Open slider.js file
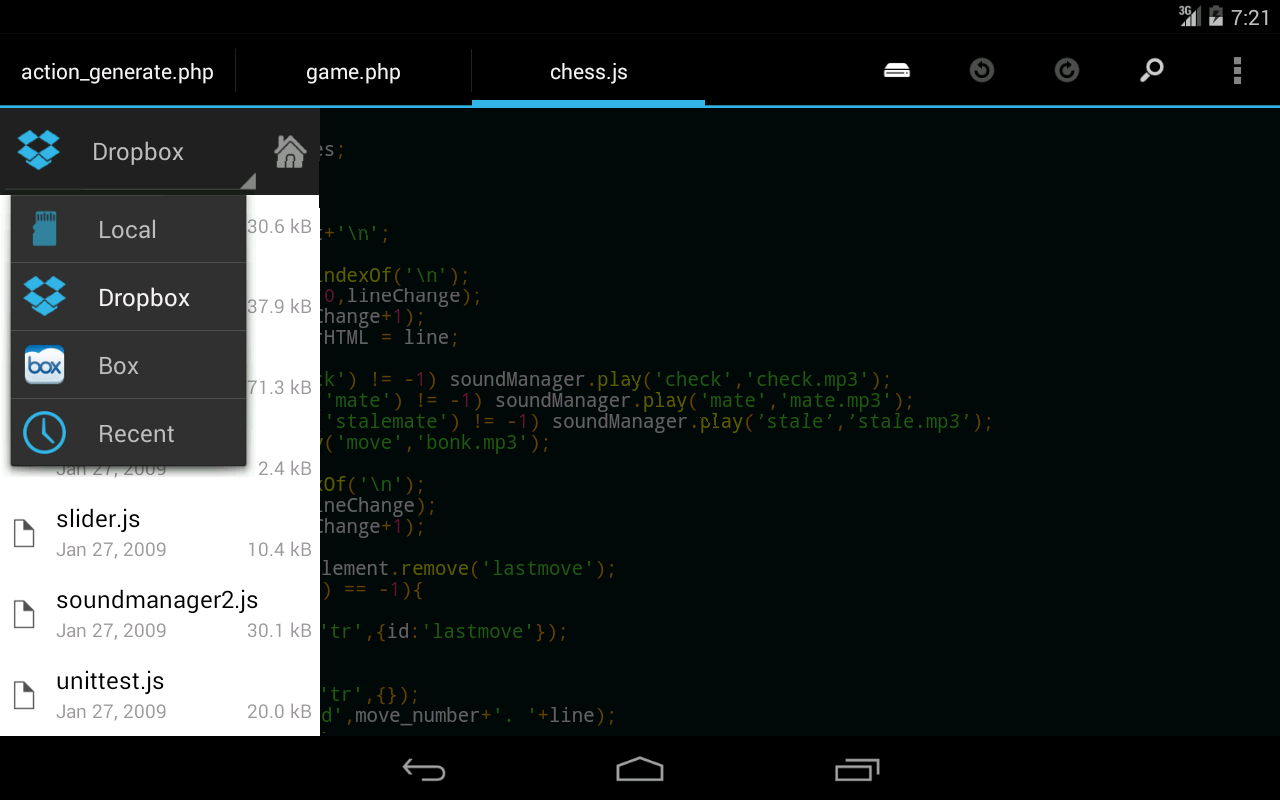This screenshot has width=1280, height=800. (x=160, y=533)
